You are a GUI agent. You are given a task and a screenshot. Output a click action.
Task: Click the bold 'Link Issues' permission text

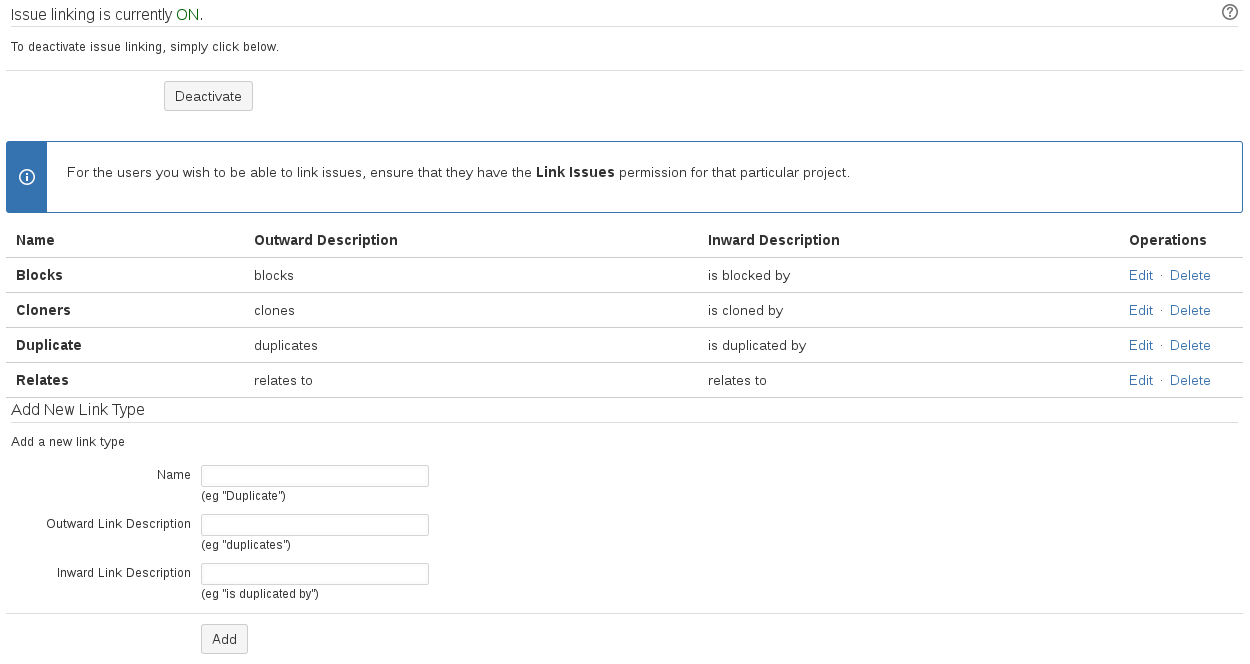click(575, 172)
